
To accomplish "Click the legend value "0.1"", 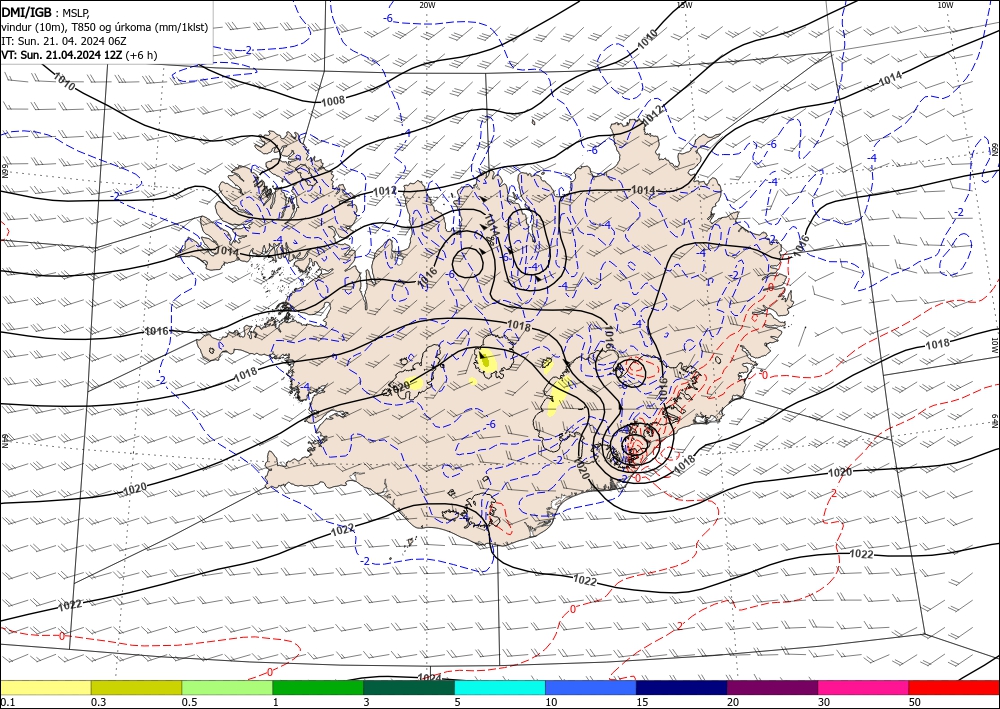I will click(8, 702).
